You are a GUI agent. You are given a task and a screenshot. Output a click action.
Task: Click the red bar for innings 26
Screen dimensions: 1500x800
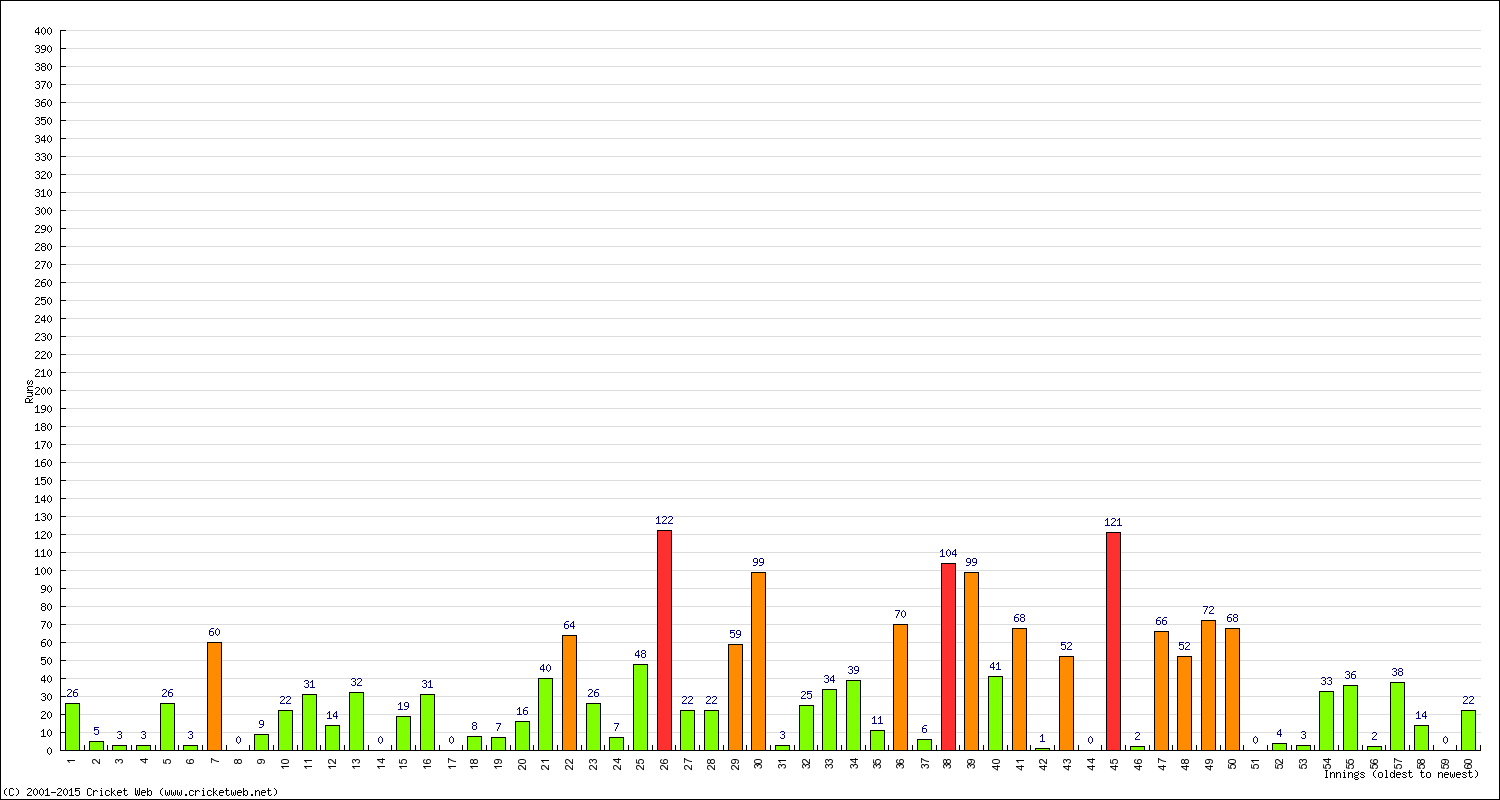click(664, 640)
